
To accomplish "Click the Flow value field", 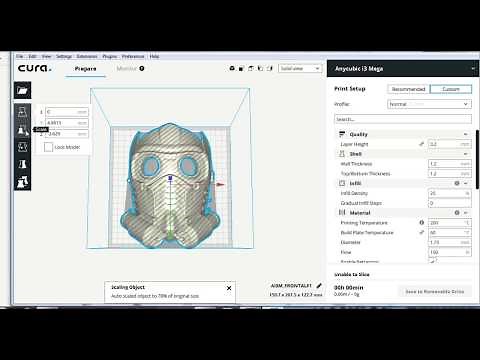I will click(449, 252).
